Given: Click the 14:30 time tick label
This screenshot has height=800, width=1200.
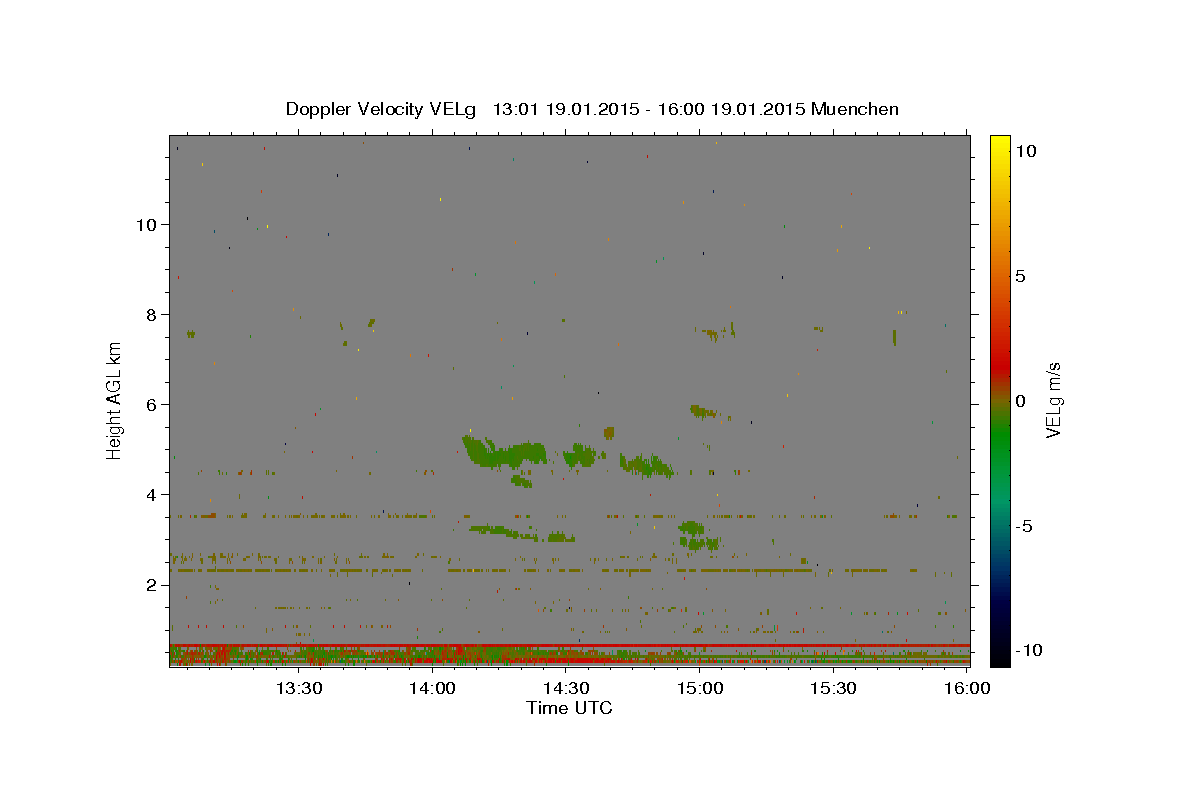Looking at the screenshot, I should [x=566, y=688].
